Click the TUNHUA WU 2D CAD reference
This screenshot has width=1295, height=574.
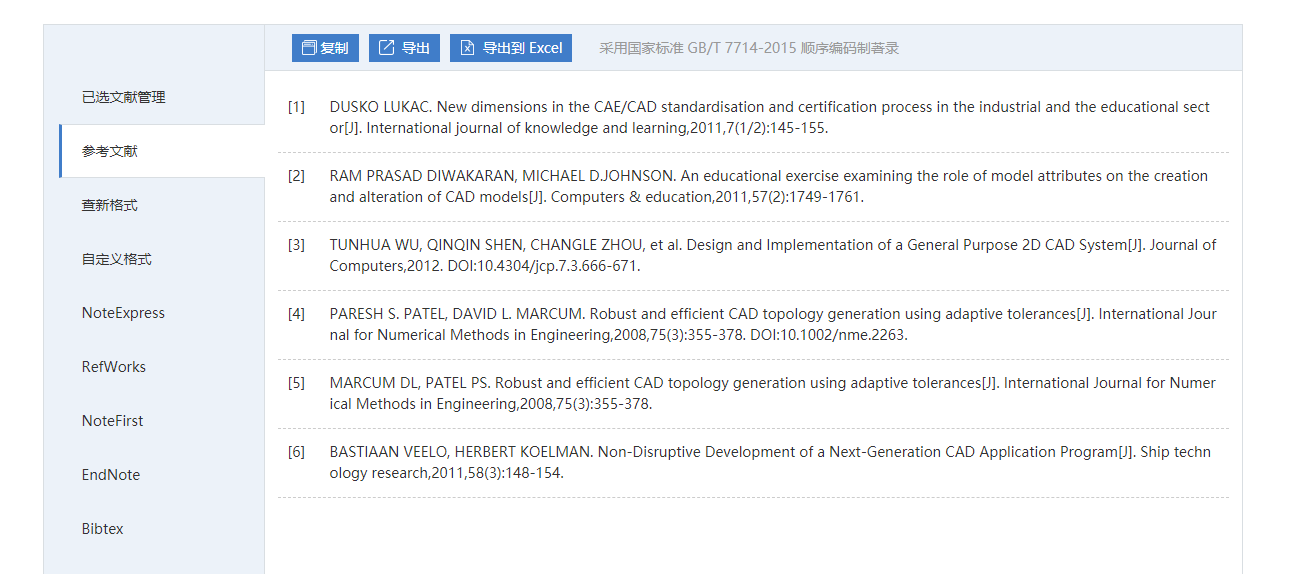pyautogui.click(x=772, y=256)
